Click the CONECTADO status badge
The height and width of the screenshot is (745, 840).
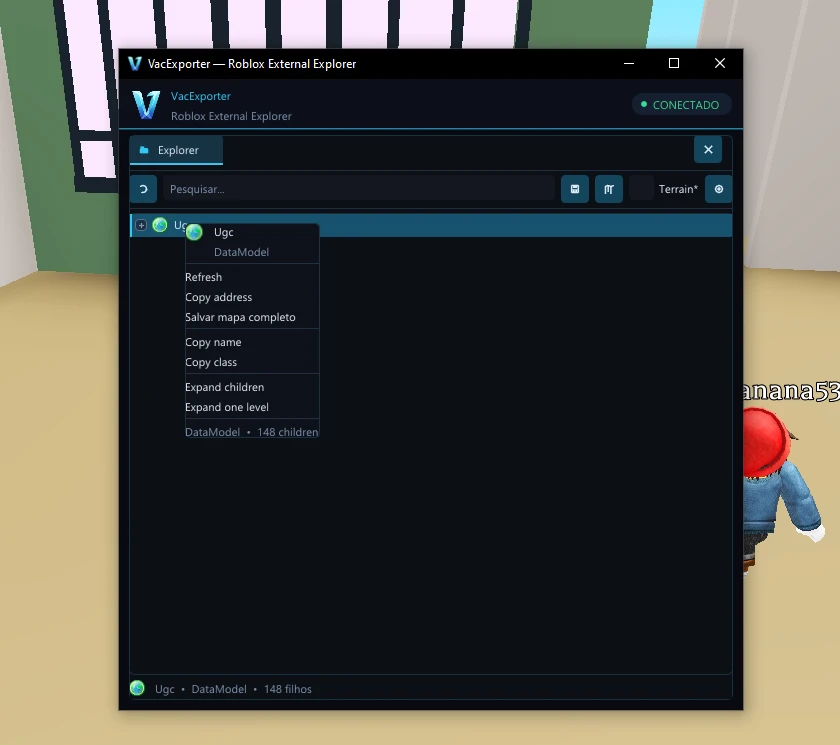681,105
